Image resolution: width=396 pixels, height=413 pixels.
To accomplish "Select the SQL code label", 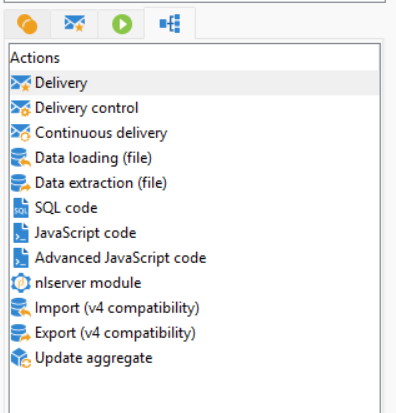I will pos(66,208).
